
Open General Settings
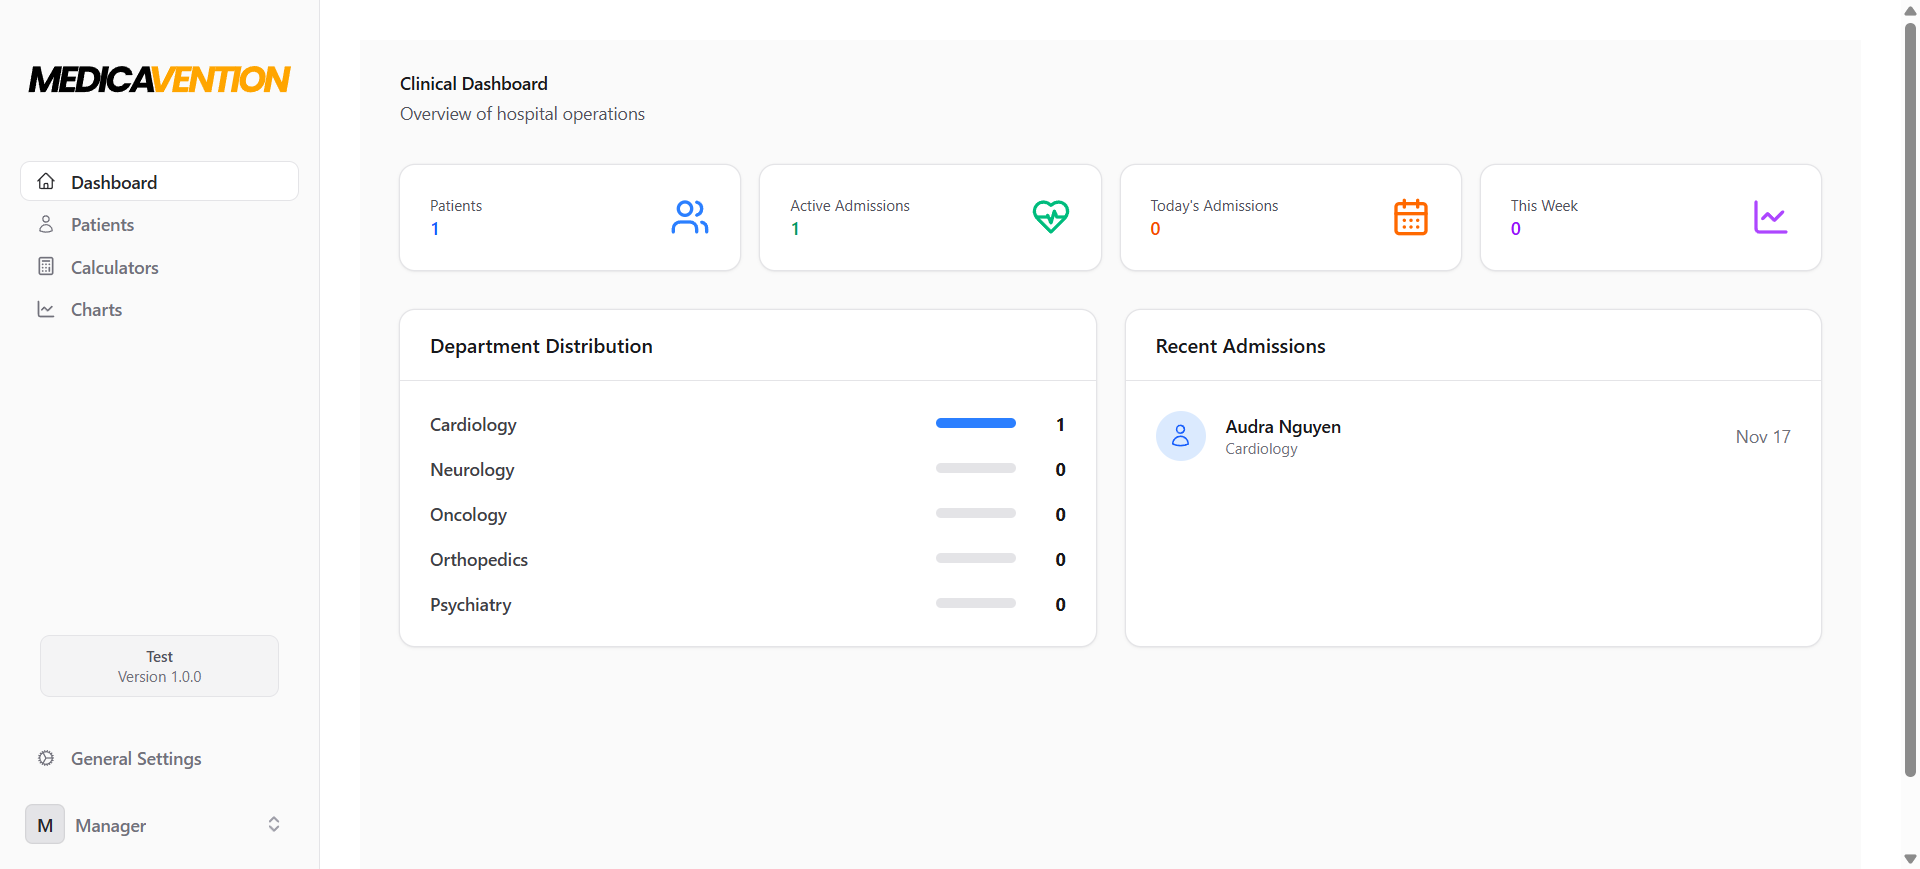(x=159, y=758)
